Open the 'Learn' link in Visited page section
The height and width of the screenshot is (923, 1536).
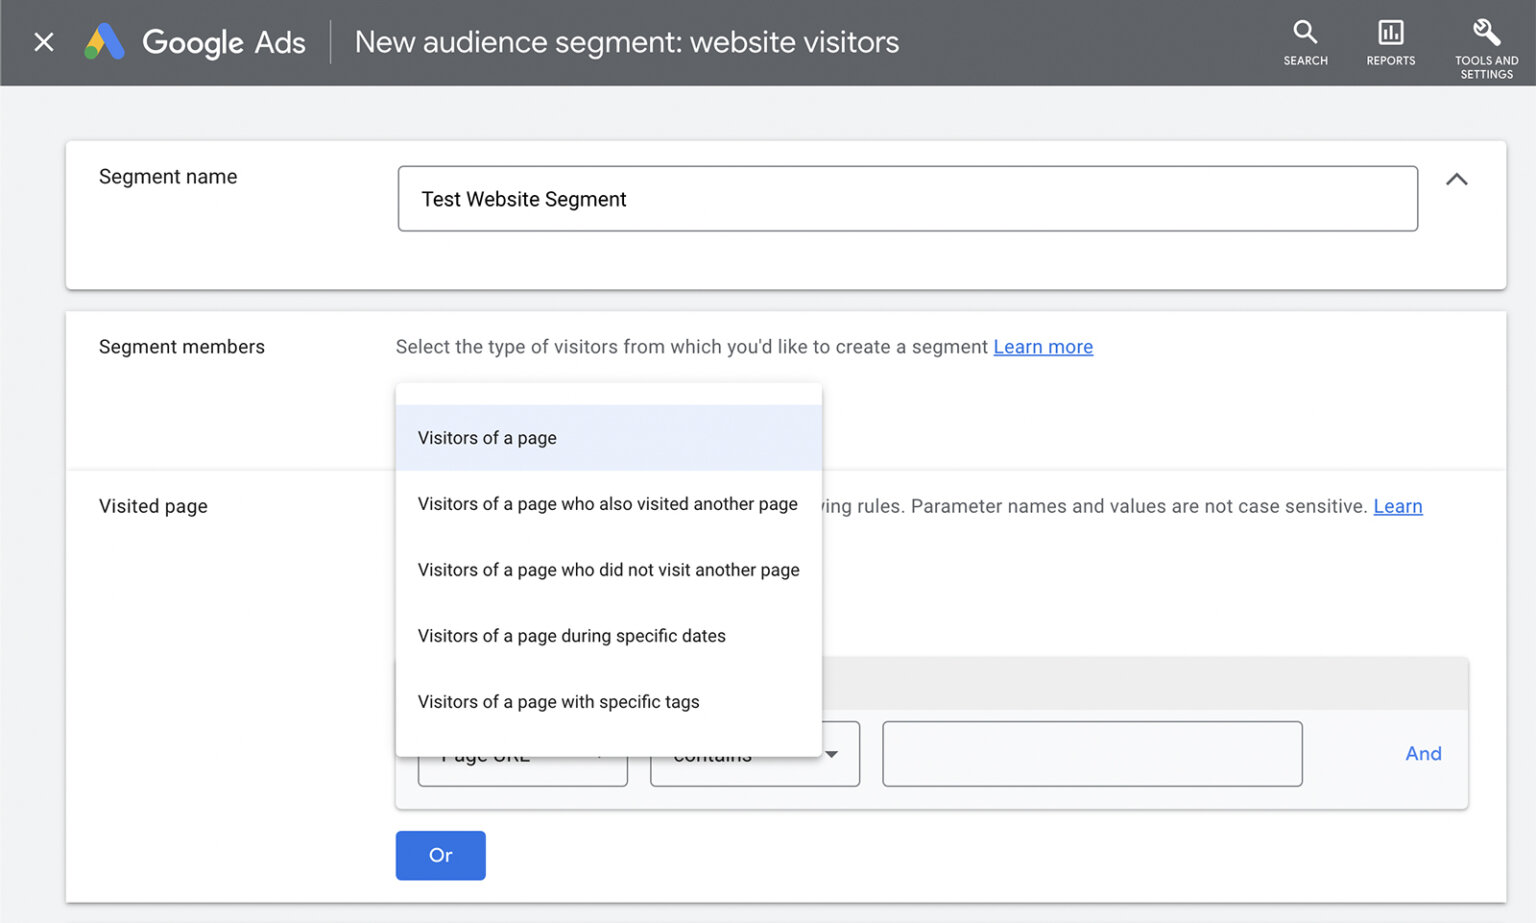coord(1398,506)
